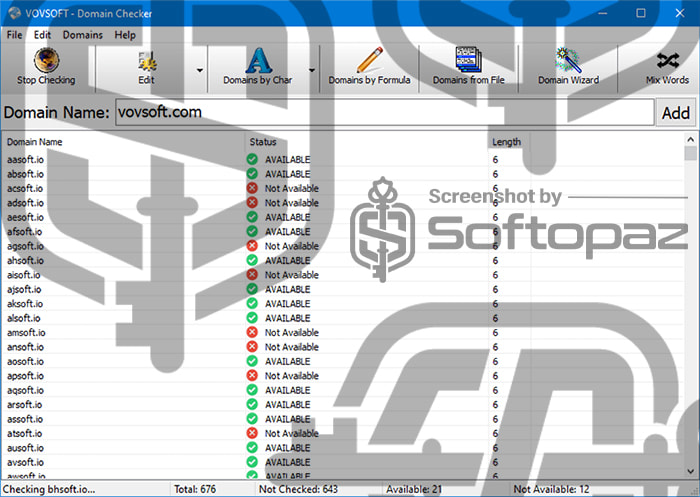Select the ajsoft.io domain entry
This screenshot has height=497, width=700.
tap(24, 289)
